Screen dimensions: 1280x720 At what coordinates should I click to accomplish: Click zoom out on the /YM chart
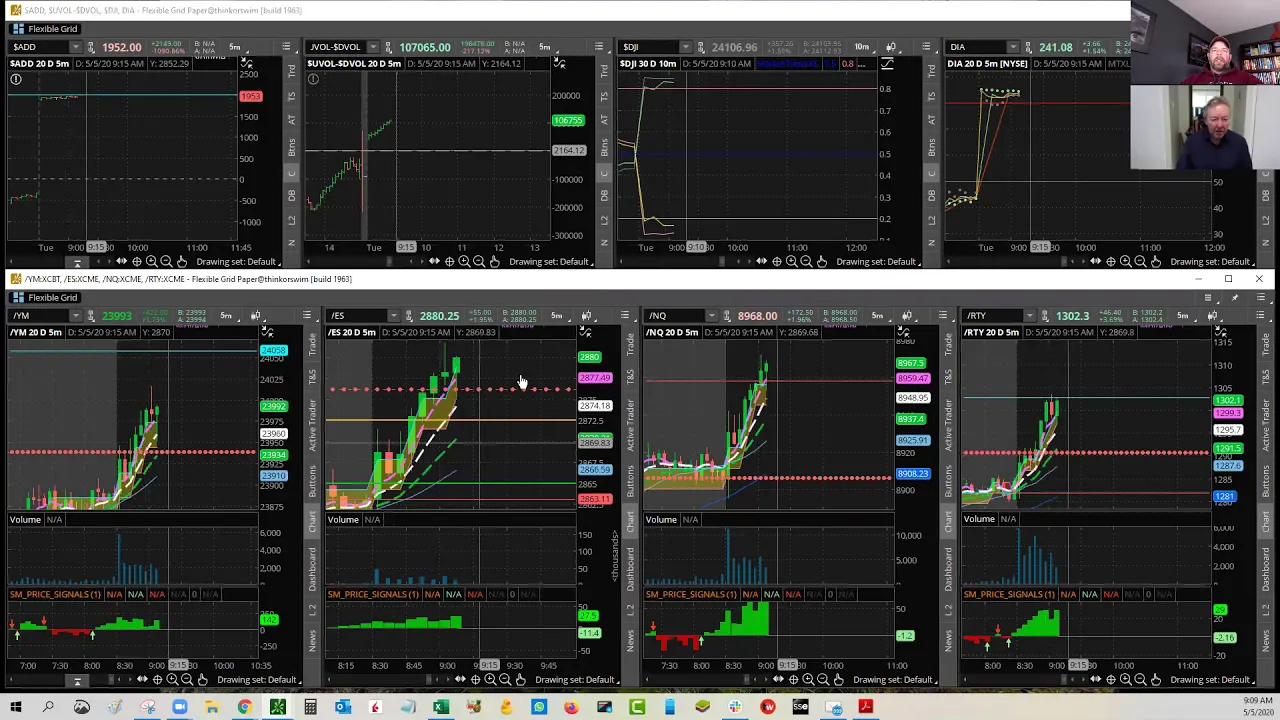click(187, 680)
